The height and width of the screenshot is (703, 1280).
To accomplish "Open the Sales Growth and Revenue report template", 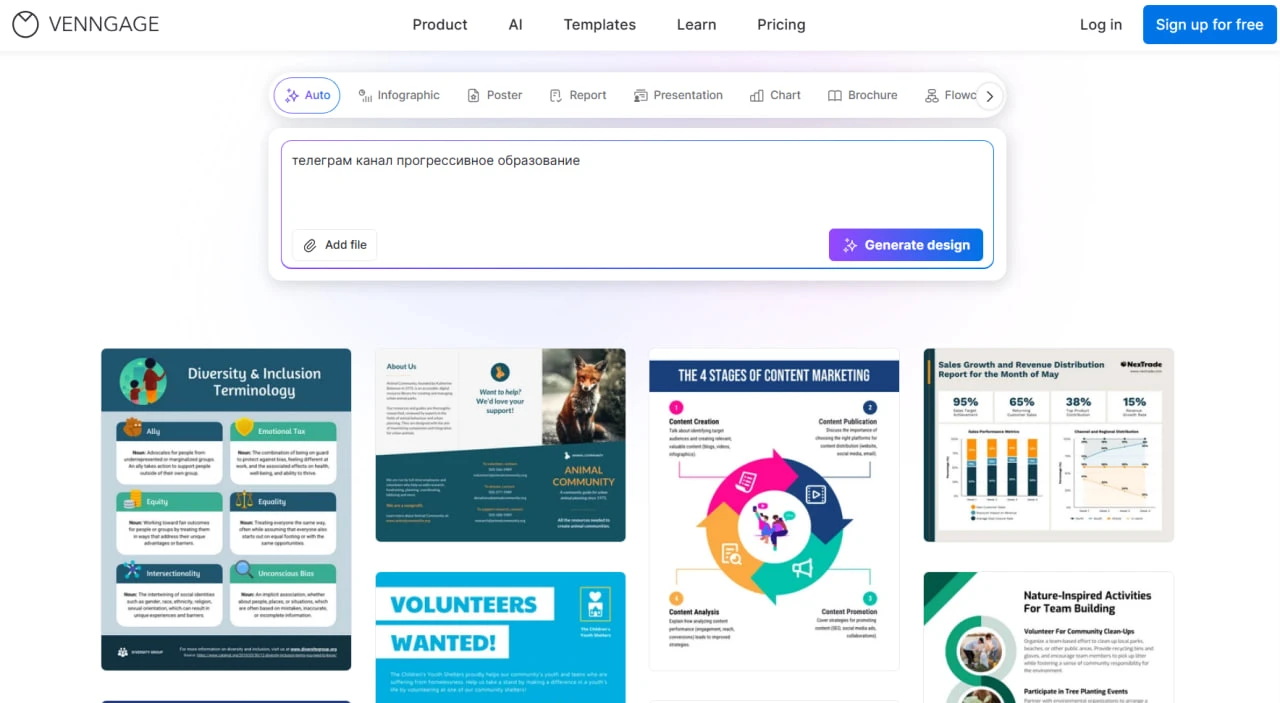I will pyautogui.click(x=1048, y=445).
